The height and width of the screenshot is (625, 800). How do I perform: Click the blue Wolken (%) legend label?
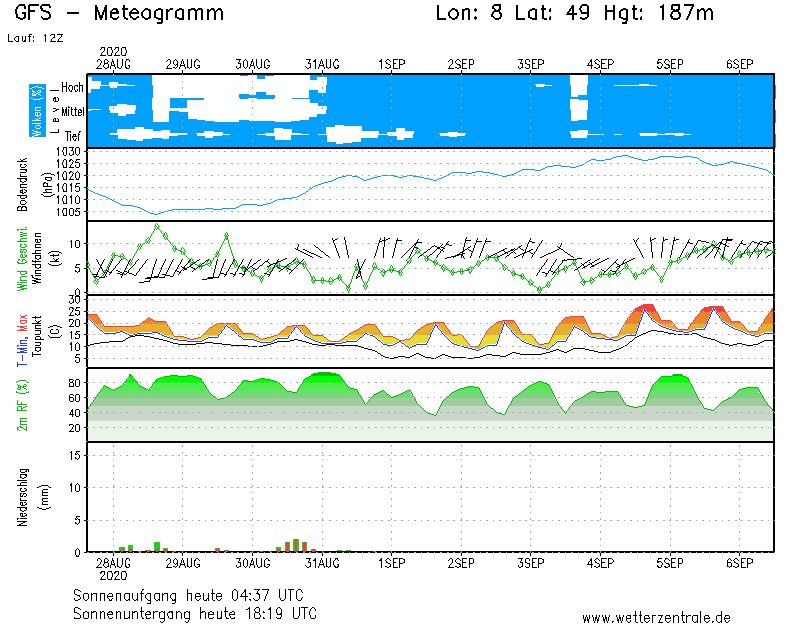[x=37, y=110]
